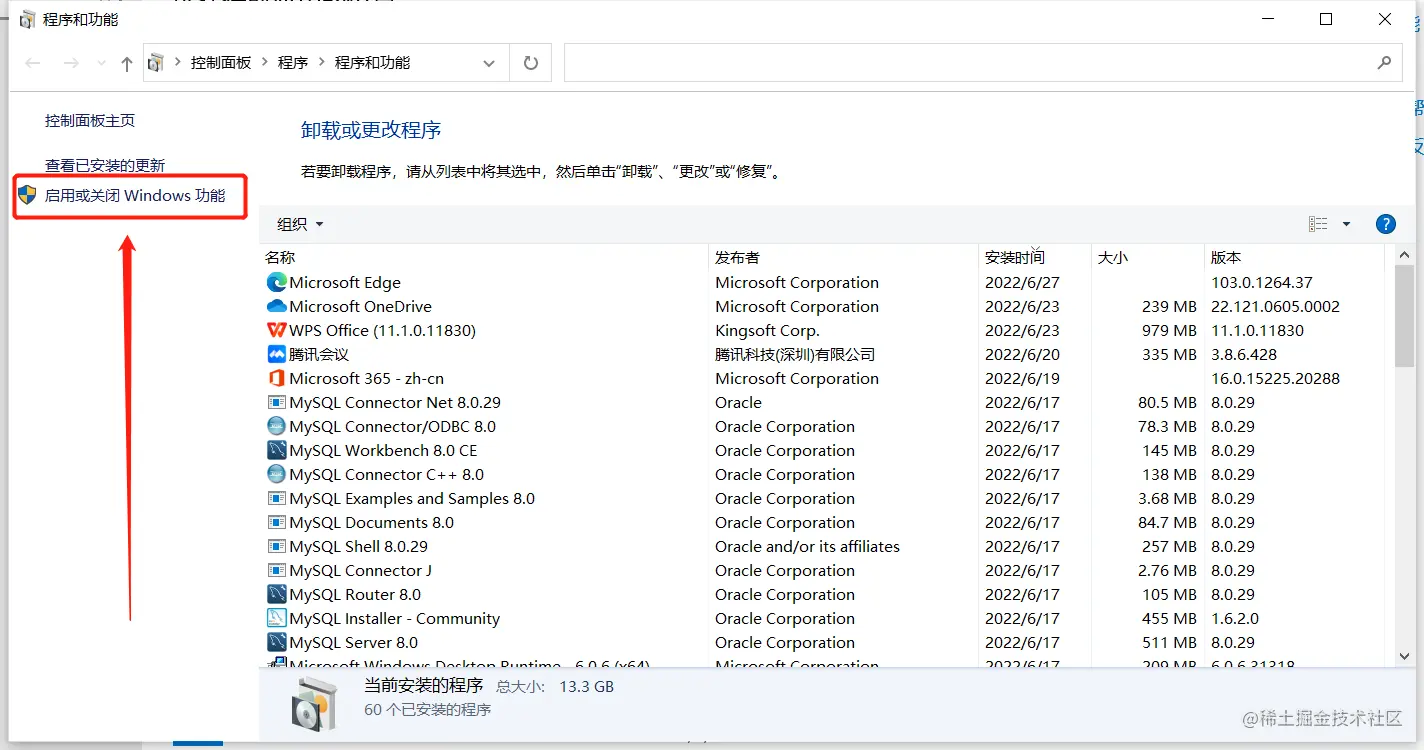This screenshot has width=1424, height=750.
Task: Click the MySQL Connector J icon
Action: 277,570
